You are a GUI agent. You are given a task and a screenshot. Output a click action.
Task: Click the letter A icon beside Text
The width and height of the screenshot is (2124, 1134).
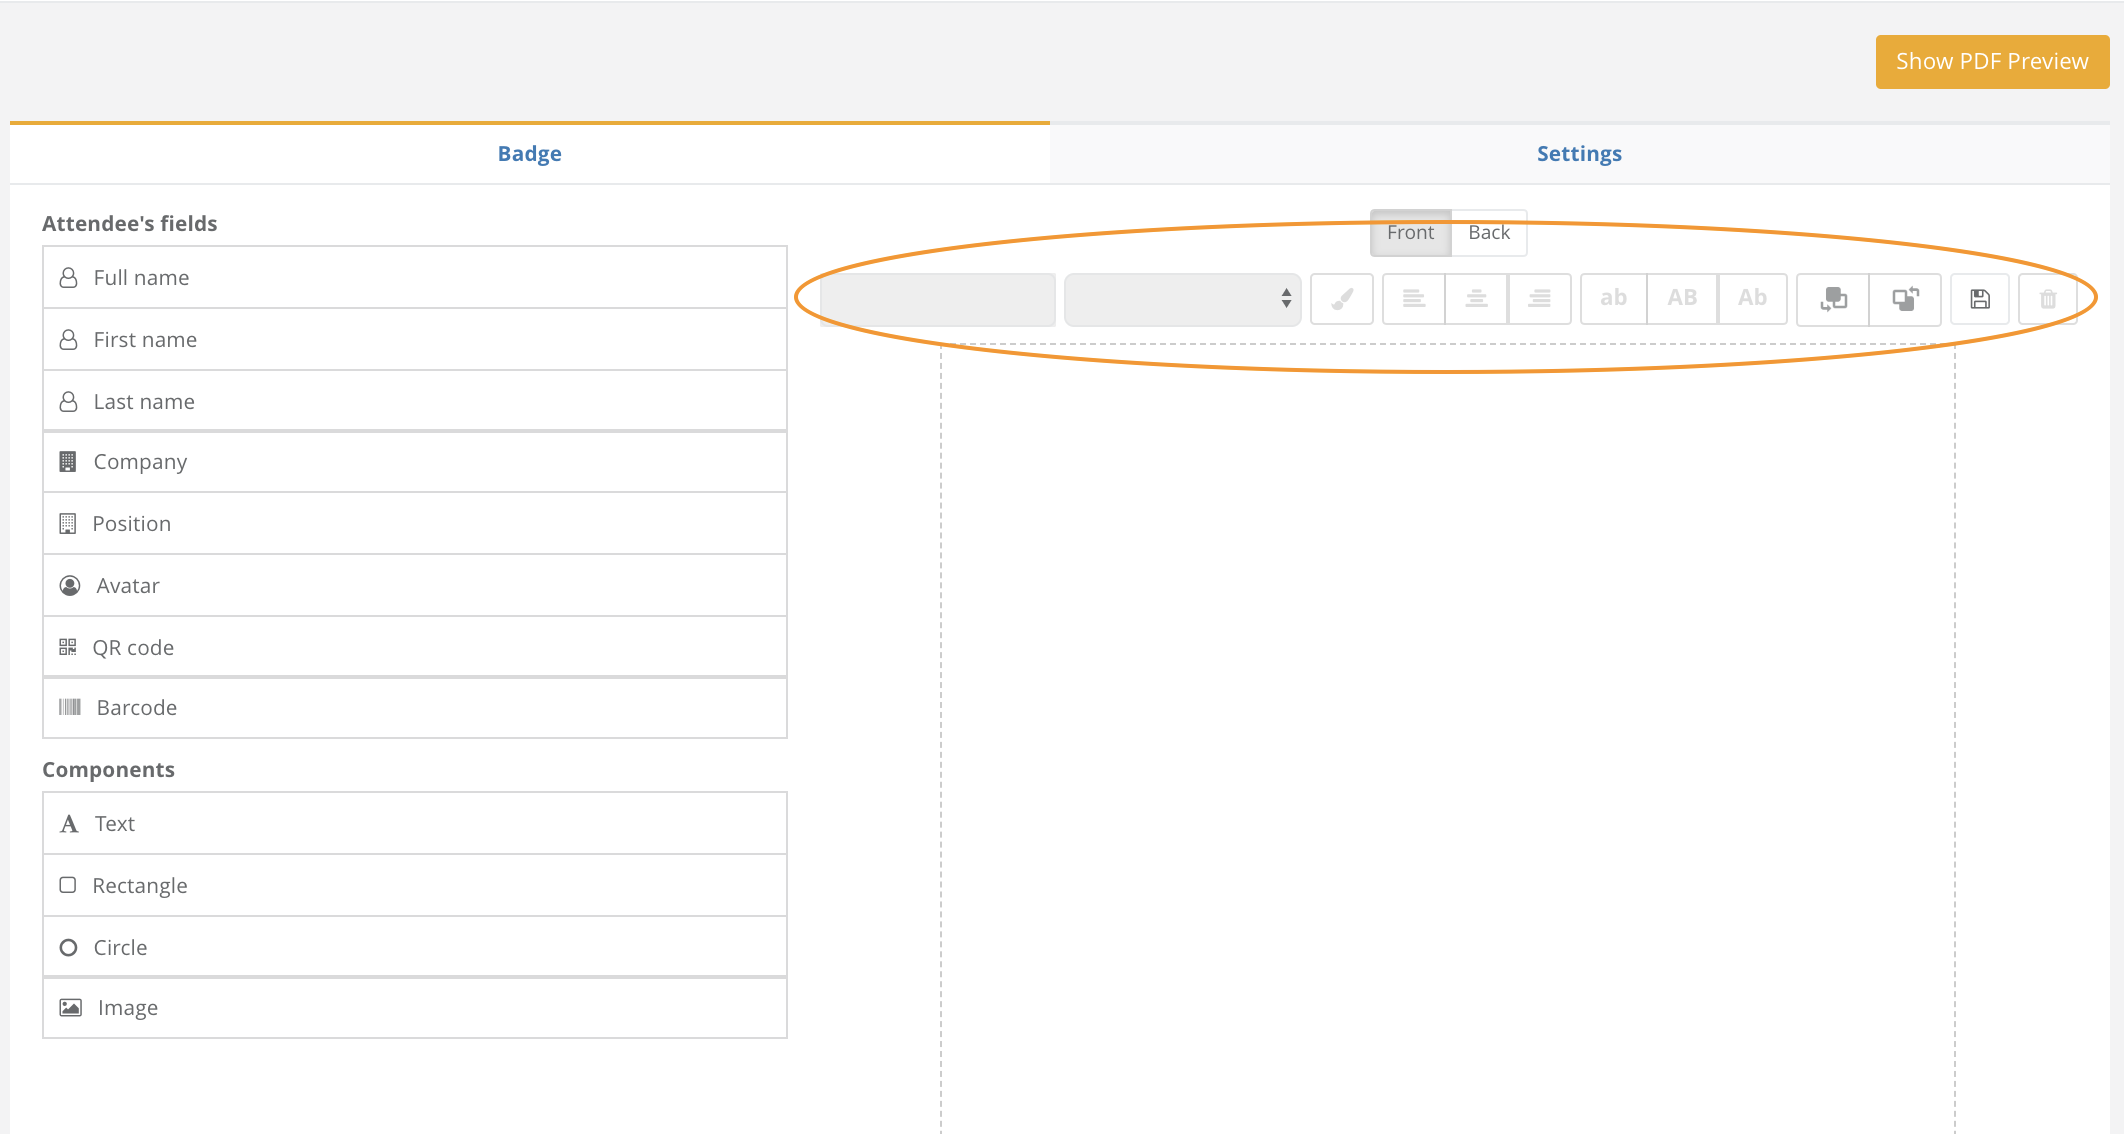(69, 824)
